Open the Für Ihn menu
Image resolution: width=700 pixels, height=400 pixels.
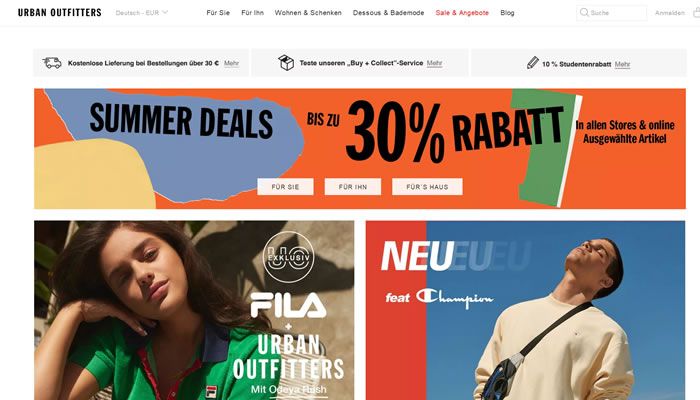252,12
